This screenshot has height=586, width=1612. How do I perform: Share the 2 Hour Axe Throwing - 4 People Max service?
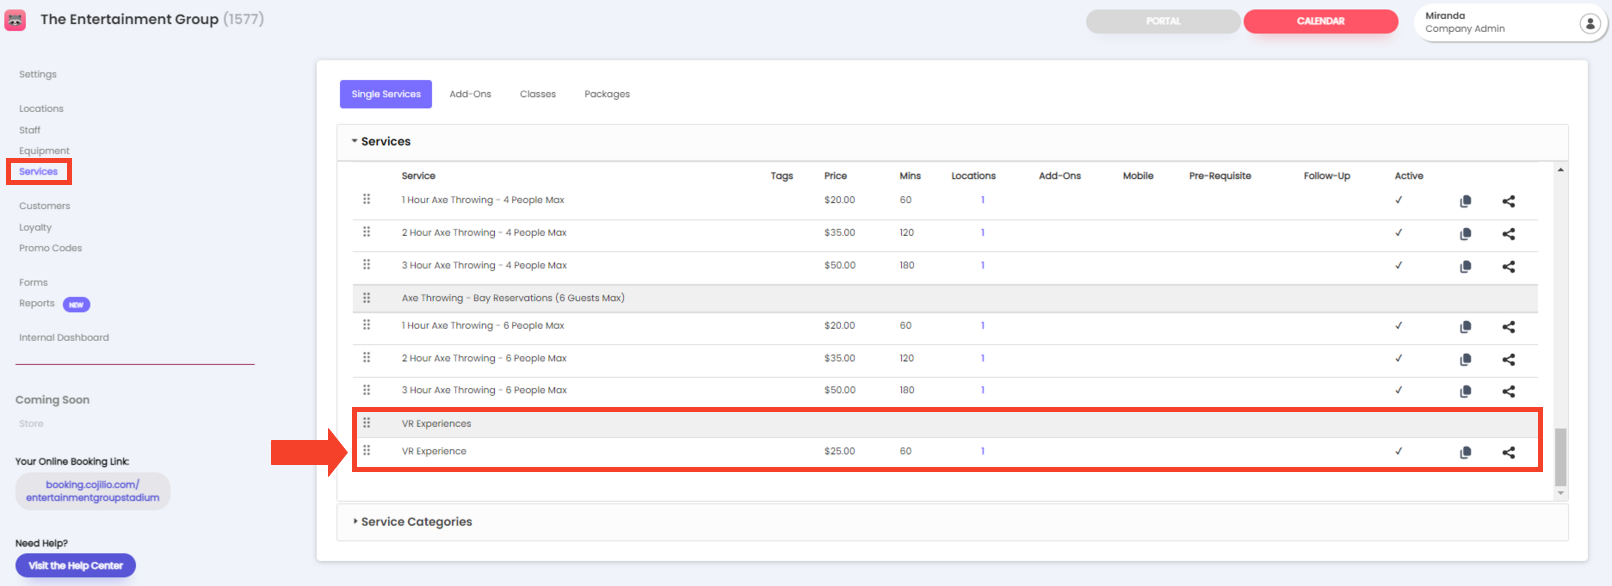pyautogui.click(x=1508, y=234)
